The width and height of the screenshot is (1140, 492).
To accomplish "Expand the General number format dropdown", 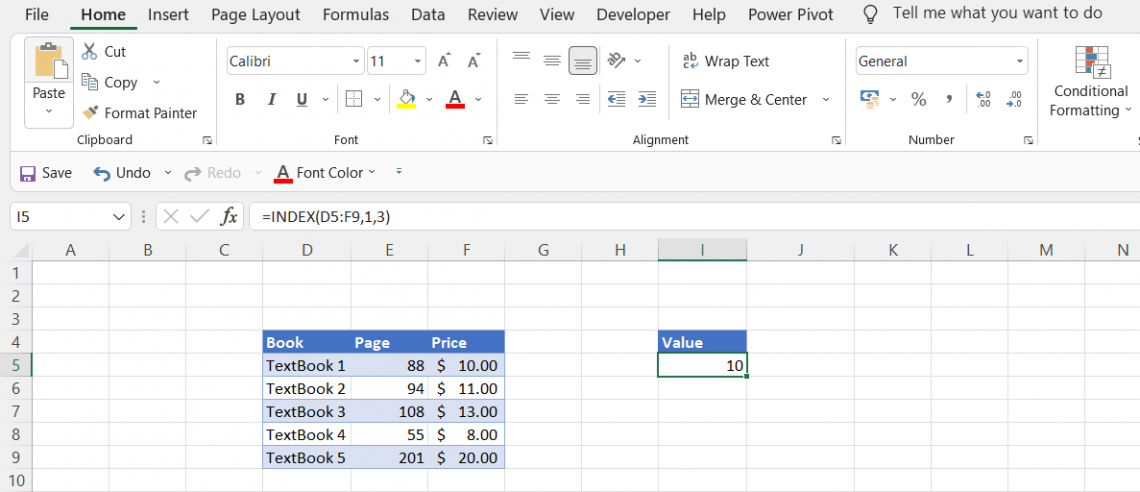I will [x=1020, y=61].
